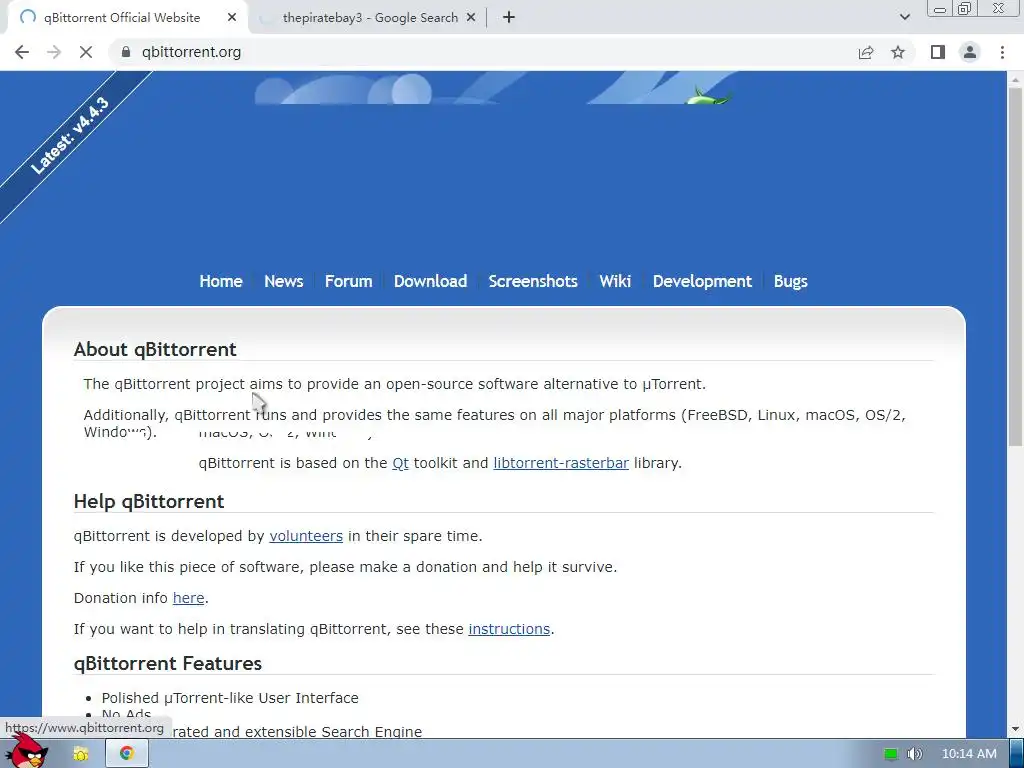
Task: Click the About qBittorrent heading
Action: click(155, 349)
